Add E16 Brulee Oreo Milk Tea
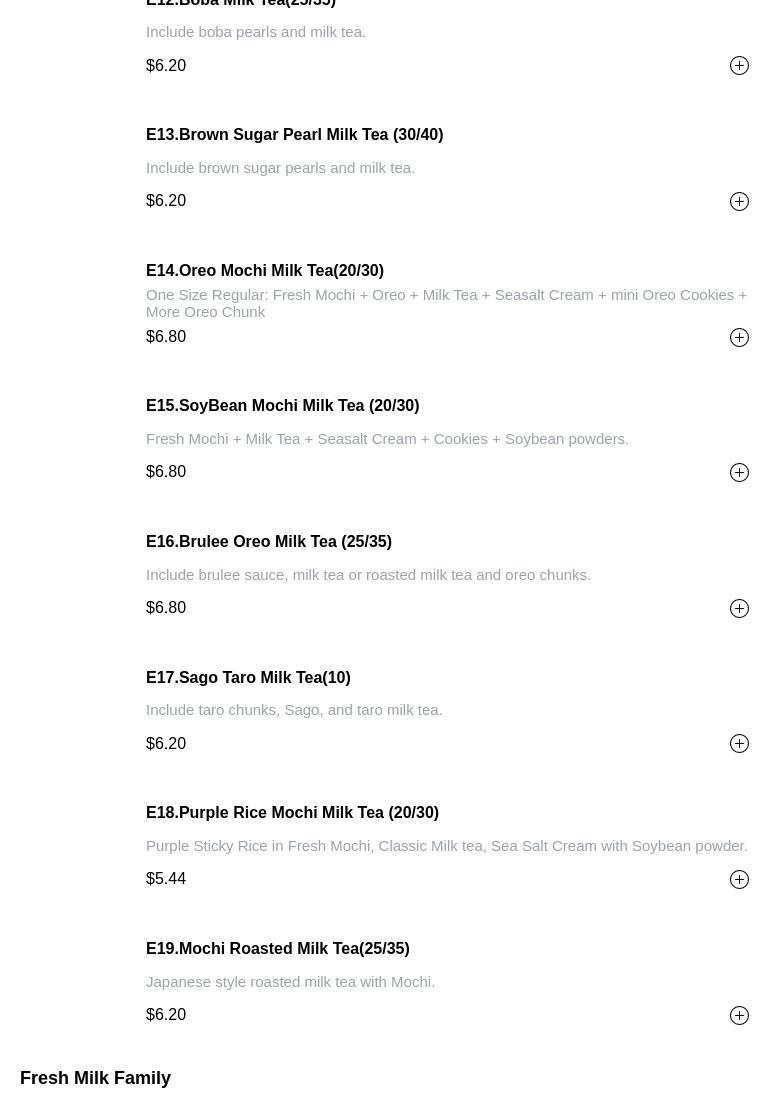 pos(739,608)
